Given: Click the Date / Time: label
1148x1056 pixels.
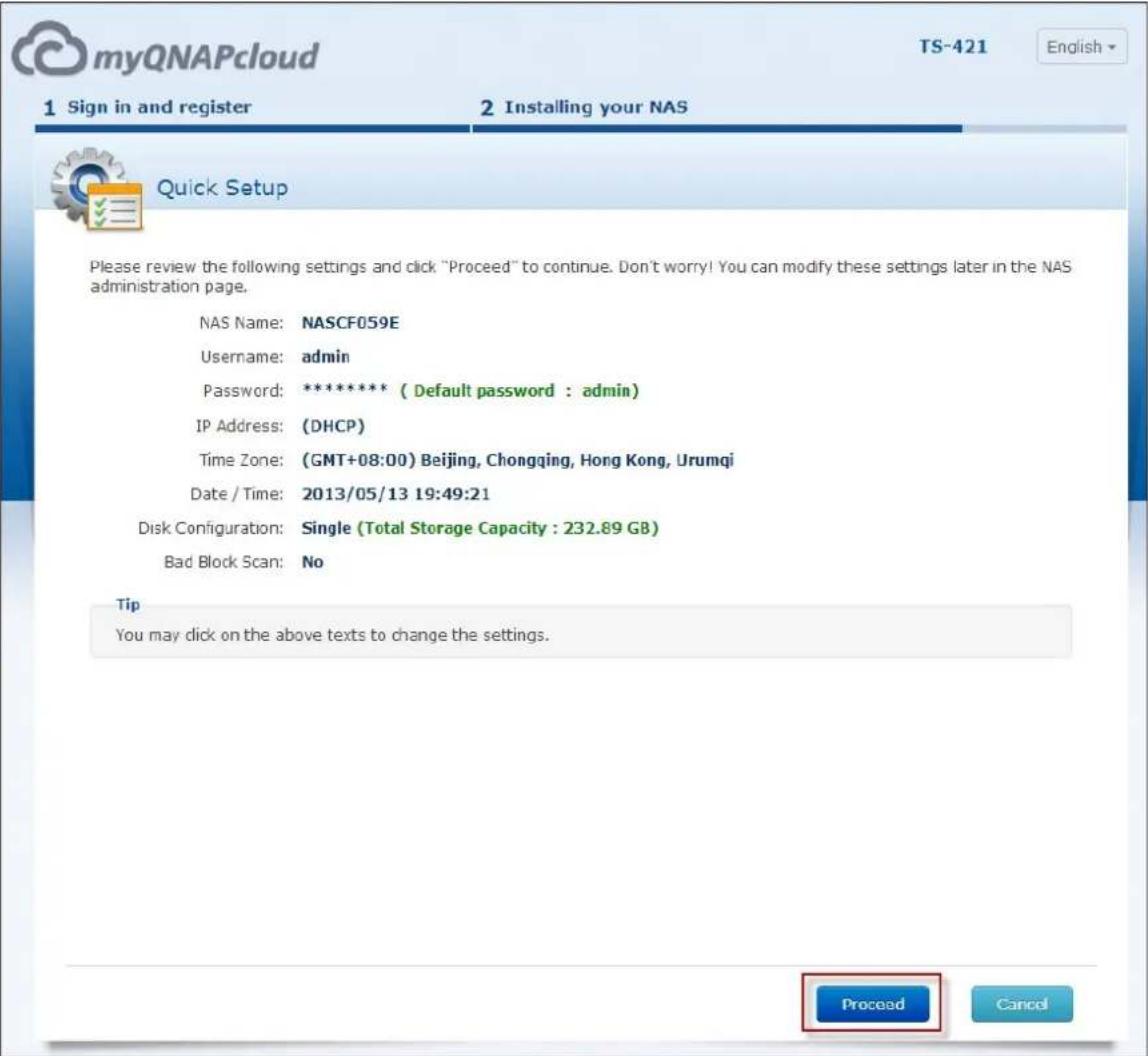Looking at the screenshot, I should (x=236, y=494).
